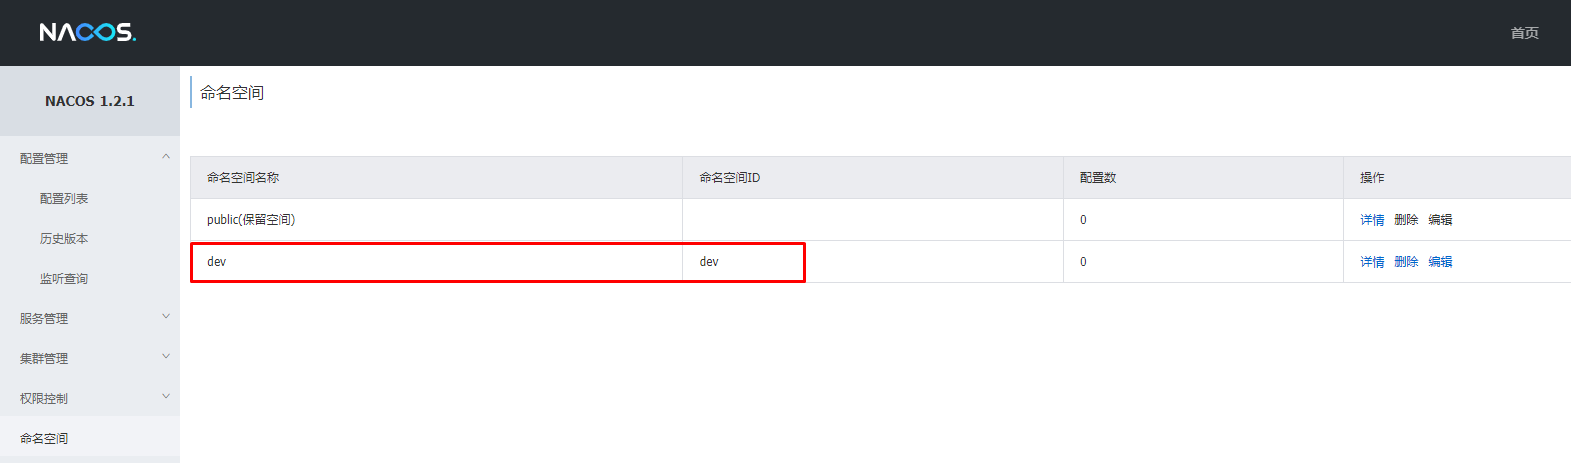Open 配置列表 in the sidebar

point(64,199)
